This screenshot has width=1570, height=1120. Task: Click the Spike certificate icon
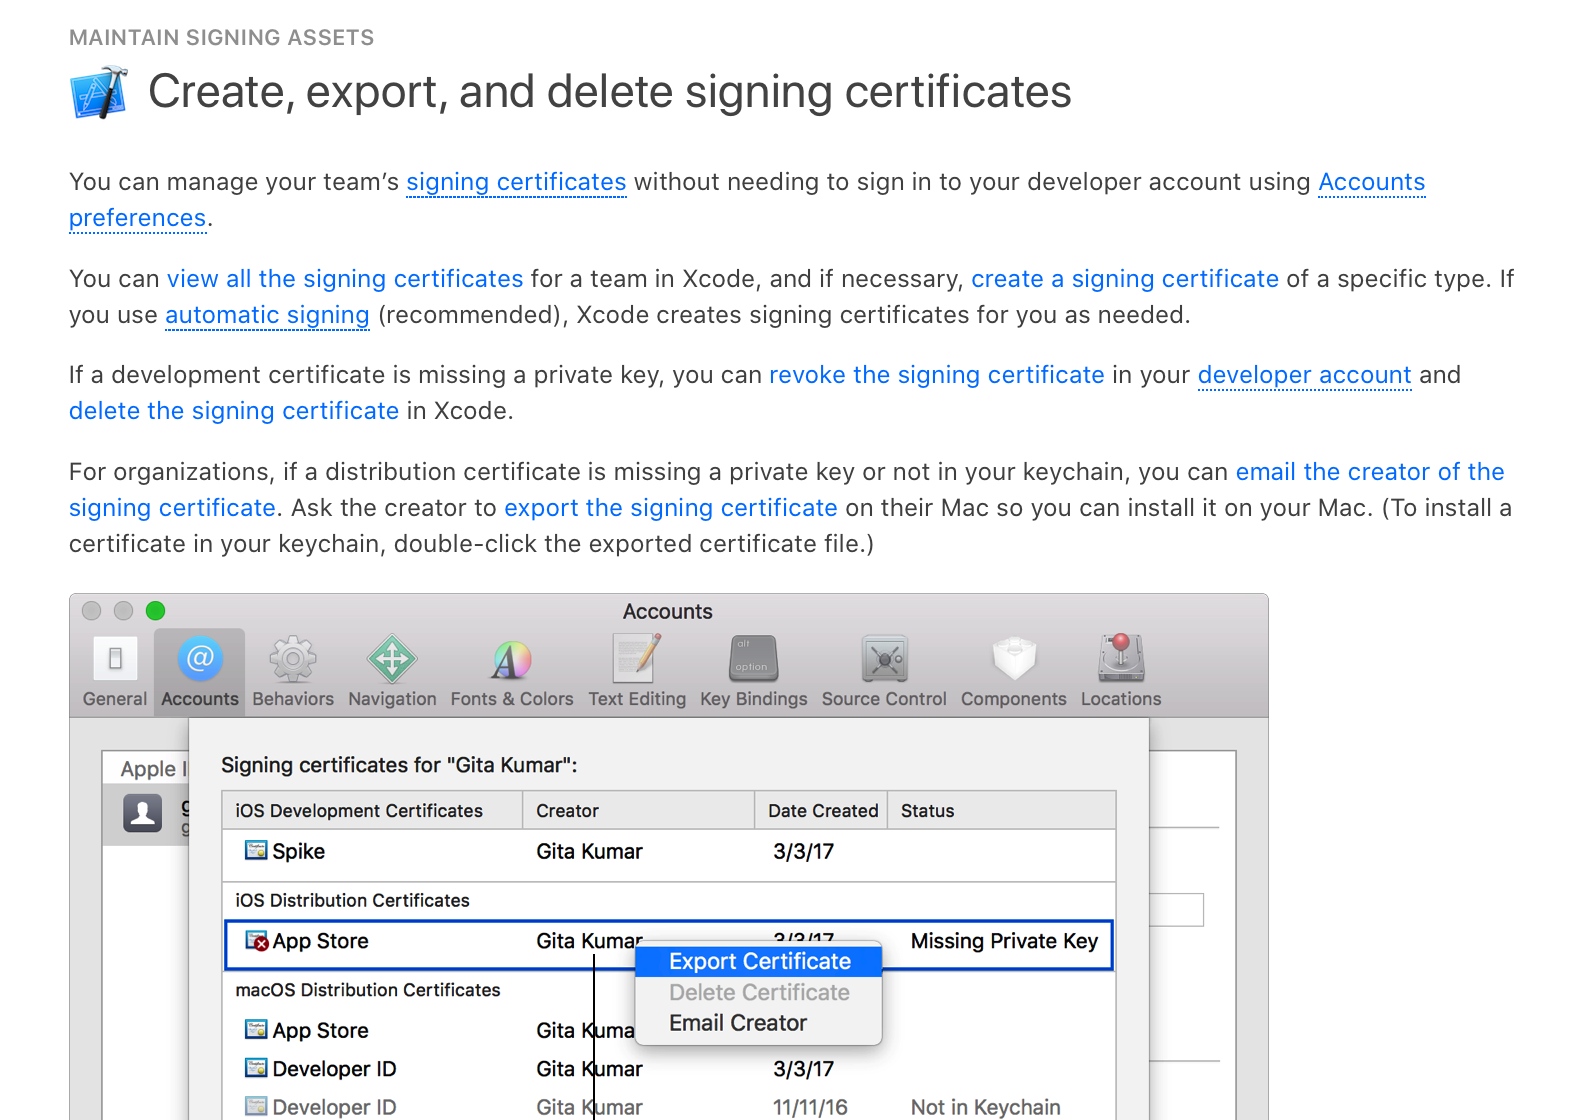coord(256,851)
